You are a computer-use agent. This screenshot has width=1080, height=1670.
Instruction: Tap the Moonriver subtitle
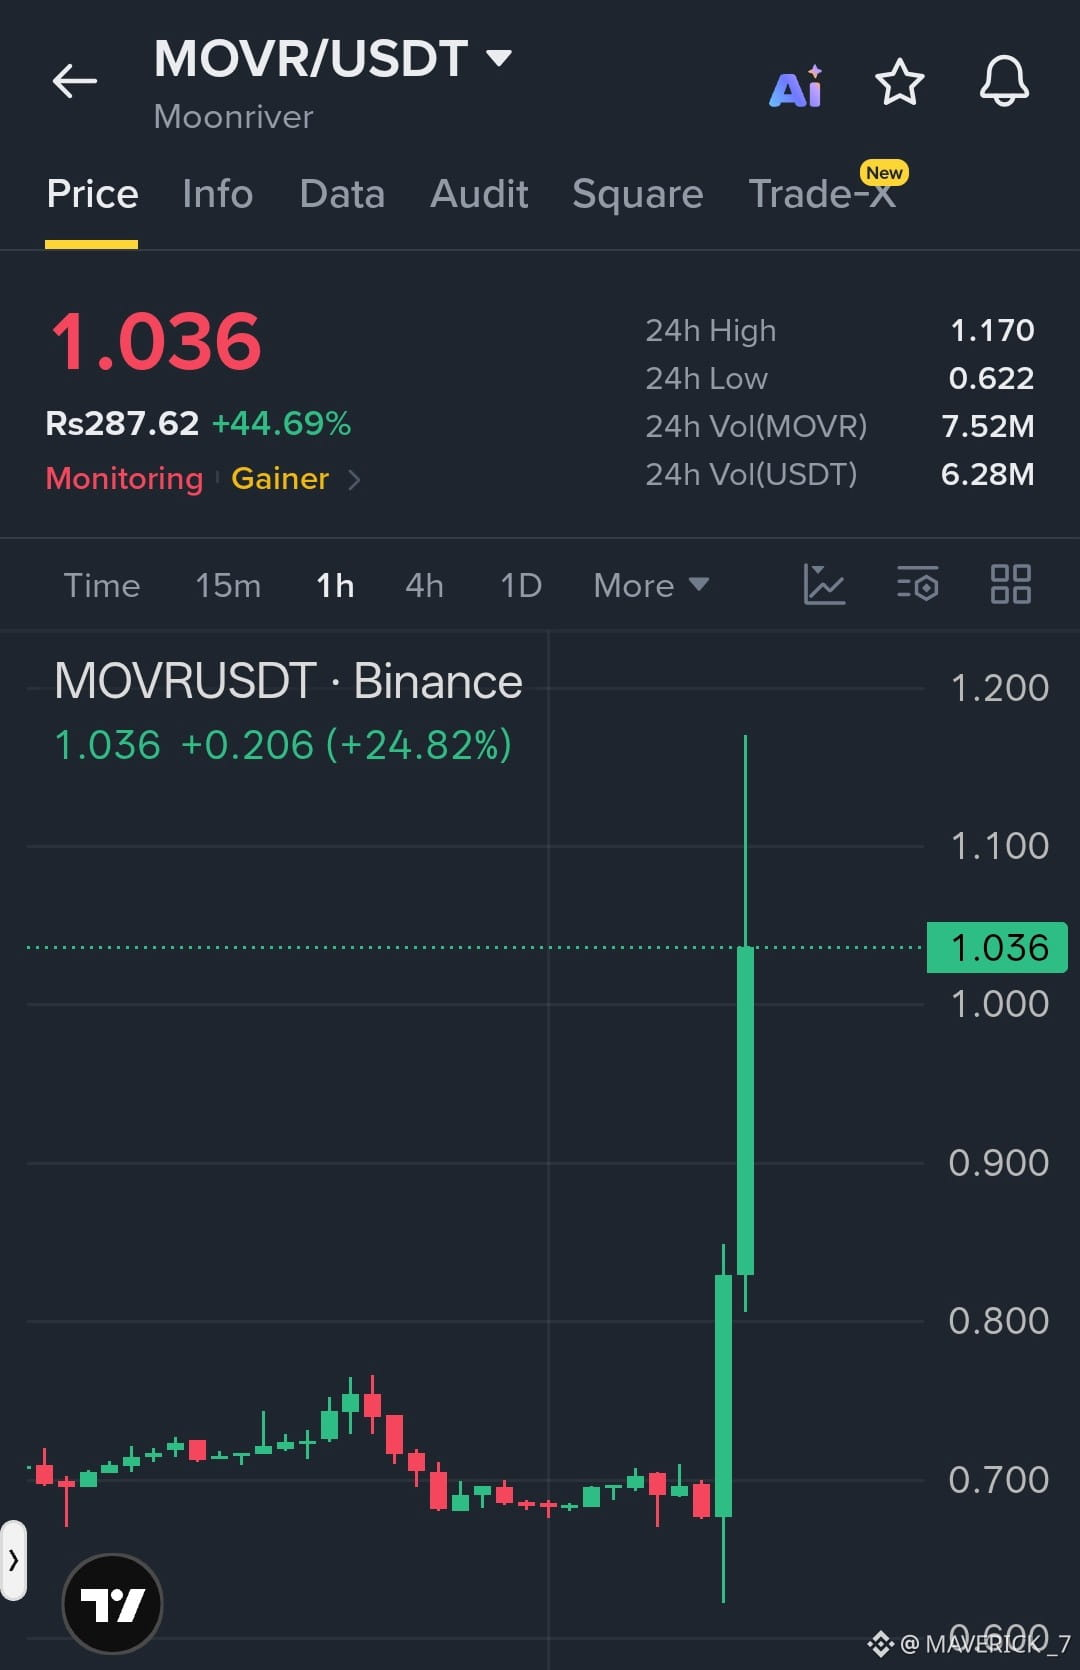point(233,117)
